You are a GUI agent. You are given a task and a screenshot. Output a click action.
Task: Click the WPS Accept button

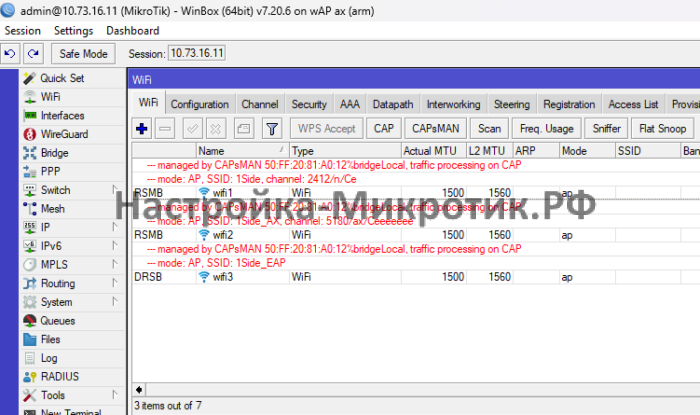326,129
